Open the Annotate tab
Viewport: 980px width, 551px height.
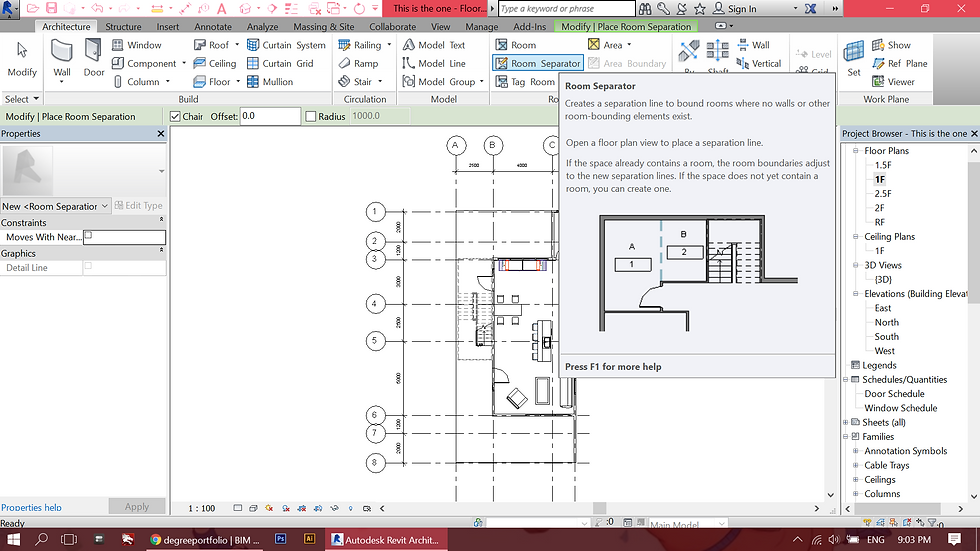coord(212,27)
